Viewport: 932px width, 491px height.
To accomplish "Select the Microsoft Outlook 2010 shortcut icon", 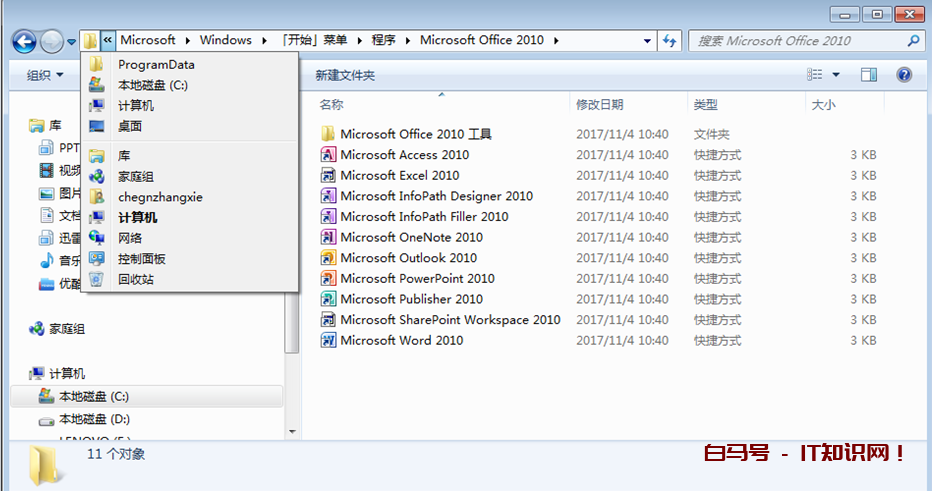I will pyautogui.click(x=328, y=258).
